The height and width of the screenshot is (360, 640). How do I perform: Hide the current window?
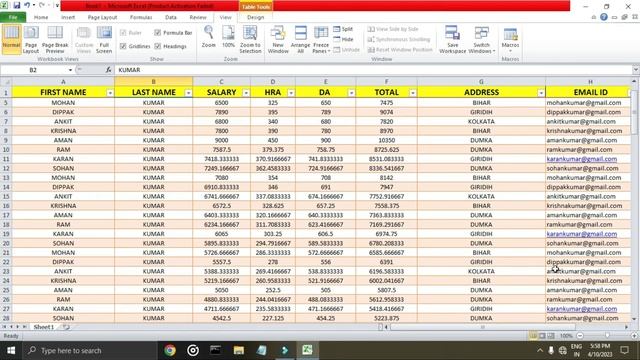click(343, 39)
